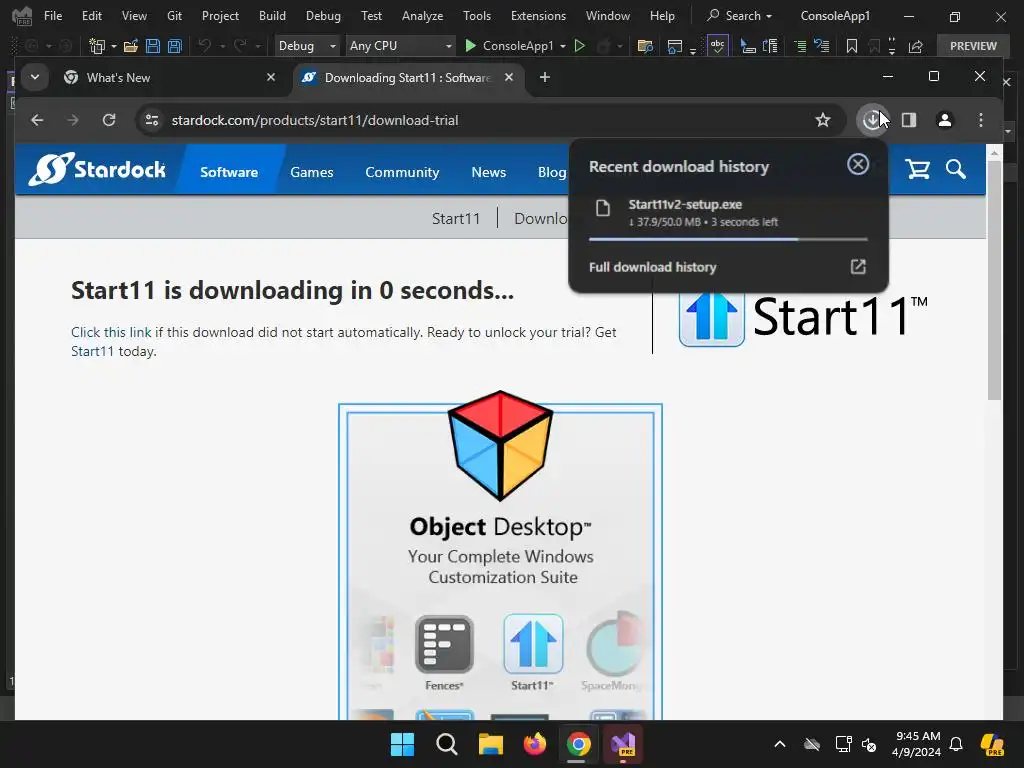Open the Chrome downloads icon in toolbar
This screenshot has height=768, width=1024.
(x=872, y=120)
